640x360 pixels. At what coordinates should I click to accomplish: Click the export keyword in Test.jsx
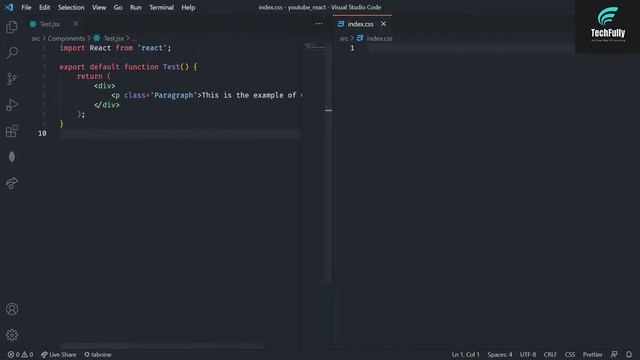click(x=72, y=67)
